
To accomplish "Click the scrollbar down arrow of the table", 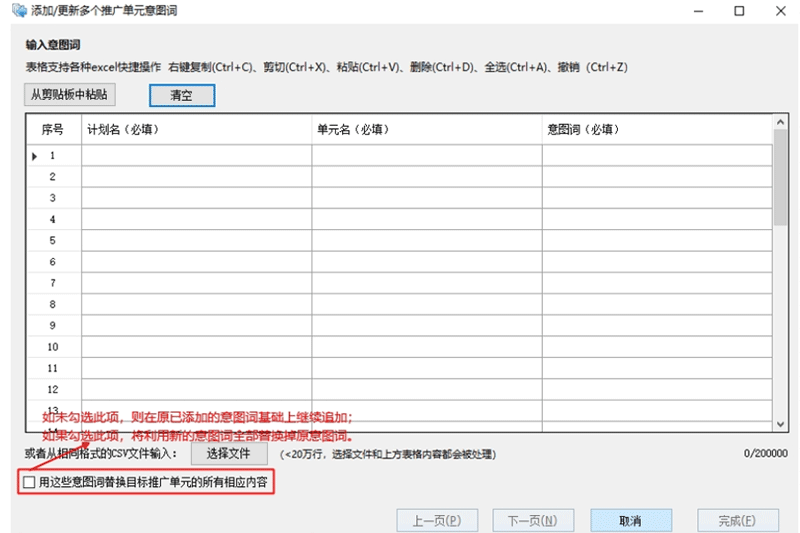I will (x=781, y=424).
